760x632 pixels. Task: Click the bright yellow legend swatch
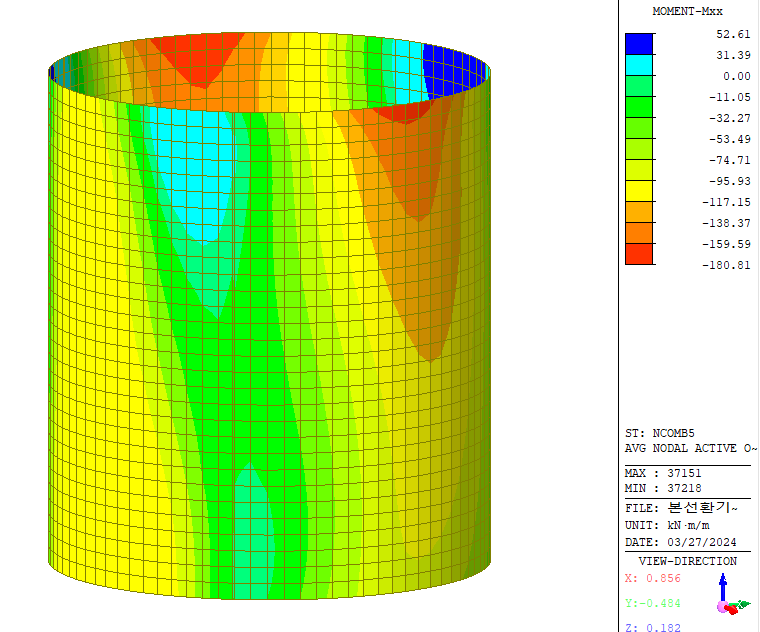639,191
